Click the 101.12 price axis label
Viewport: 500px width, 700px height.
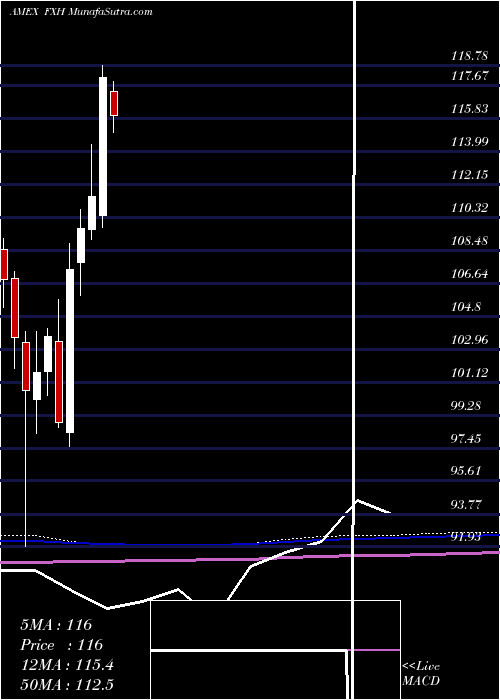click(469, 373)
